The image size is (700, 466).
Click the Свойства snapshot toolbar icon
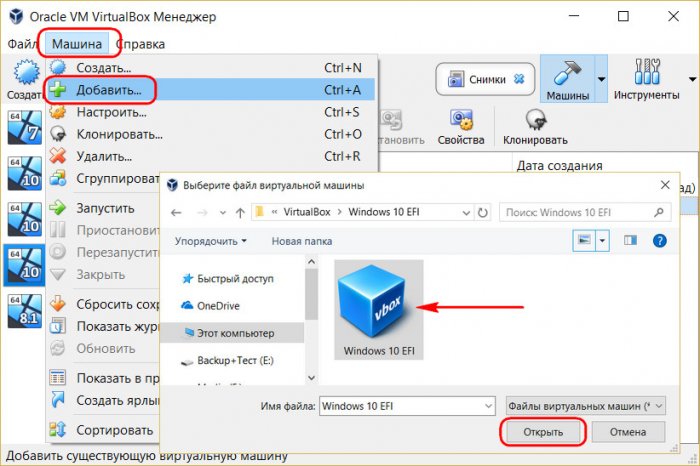click(x=461, y=127)
